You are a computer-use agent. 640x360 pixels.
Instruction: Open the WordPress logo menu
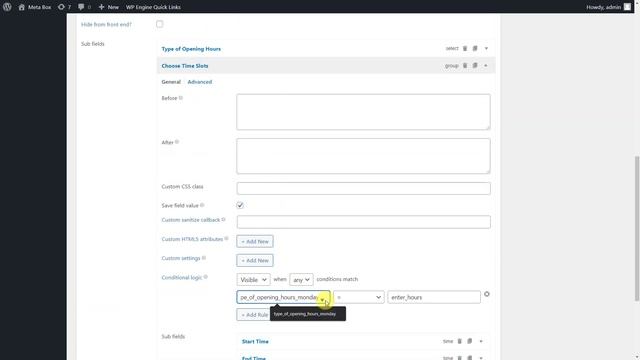(7, 7)
